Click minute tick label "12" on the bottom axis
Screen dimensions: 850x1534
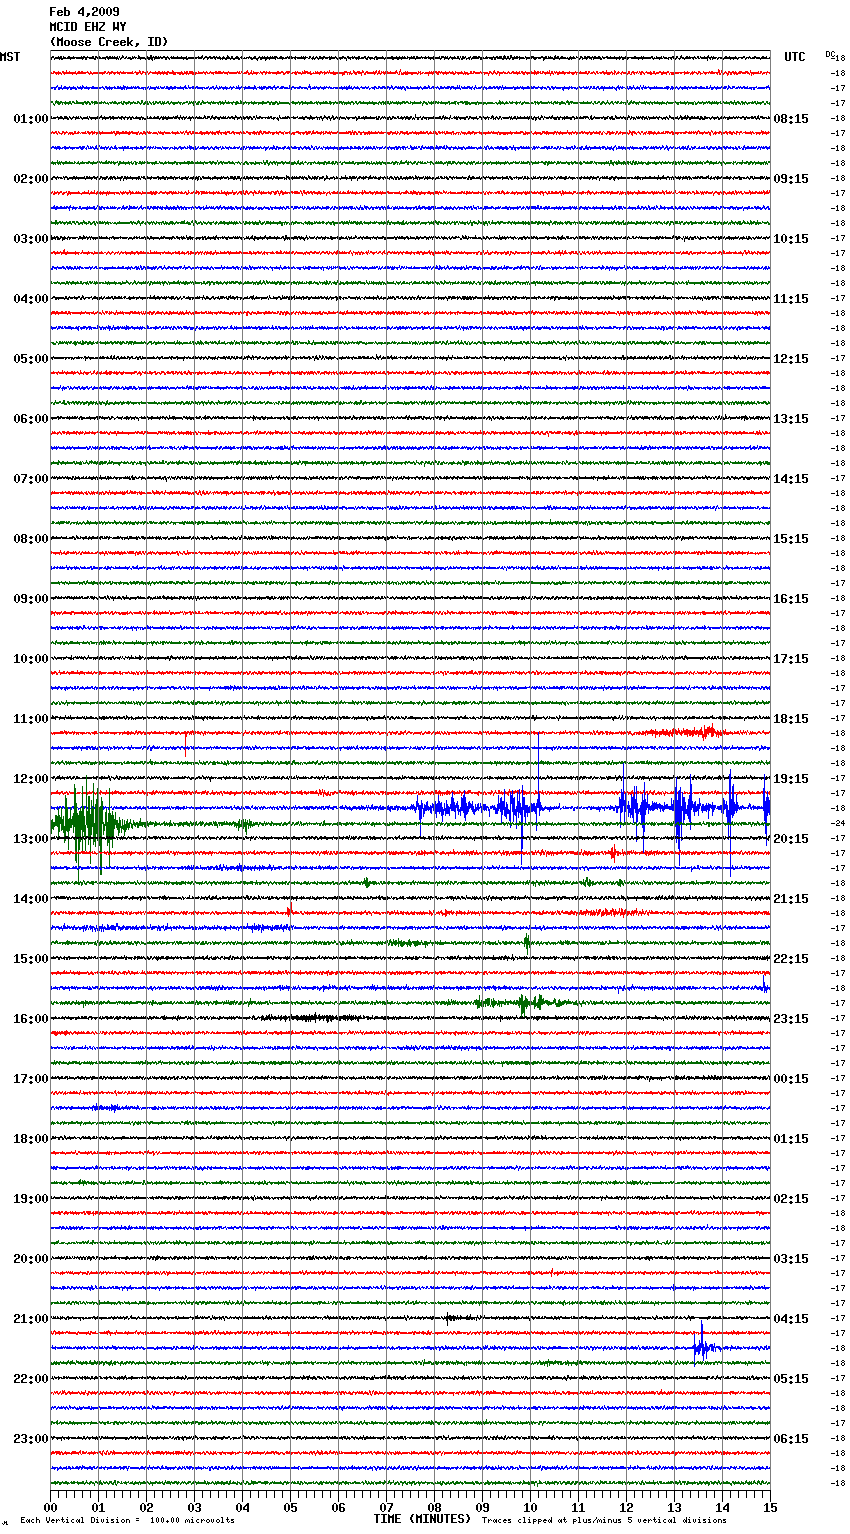(x=627, y=1507)
